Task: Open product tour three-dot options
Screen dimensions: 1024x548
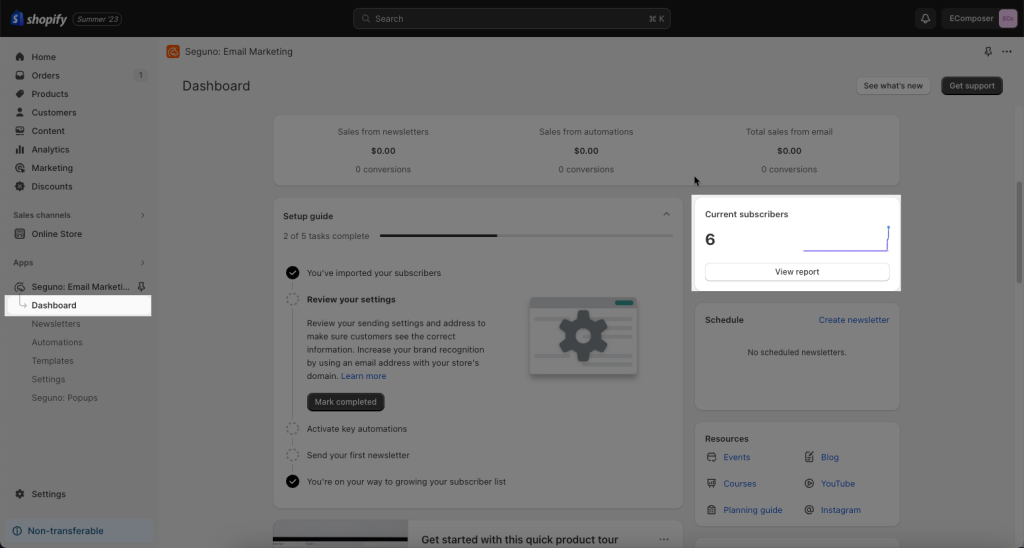Action: pyautogui.click(x=664, y=540)
